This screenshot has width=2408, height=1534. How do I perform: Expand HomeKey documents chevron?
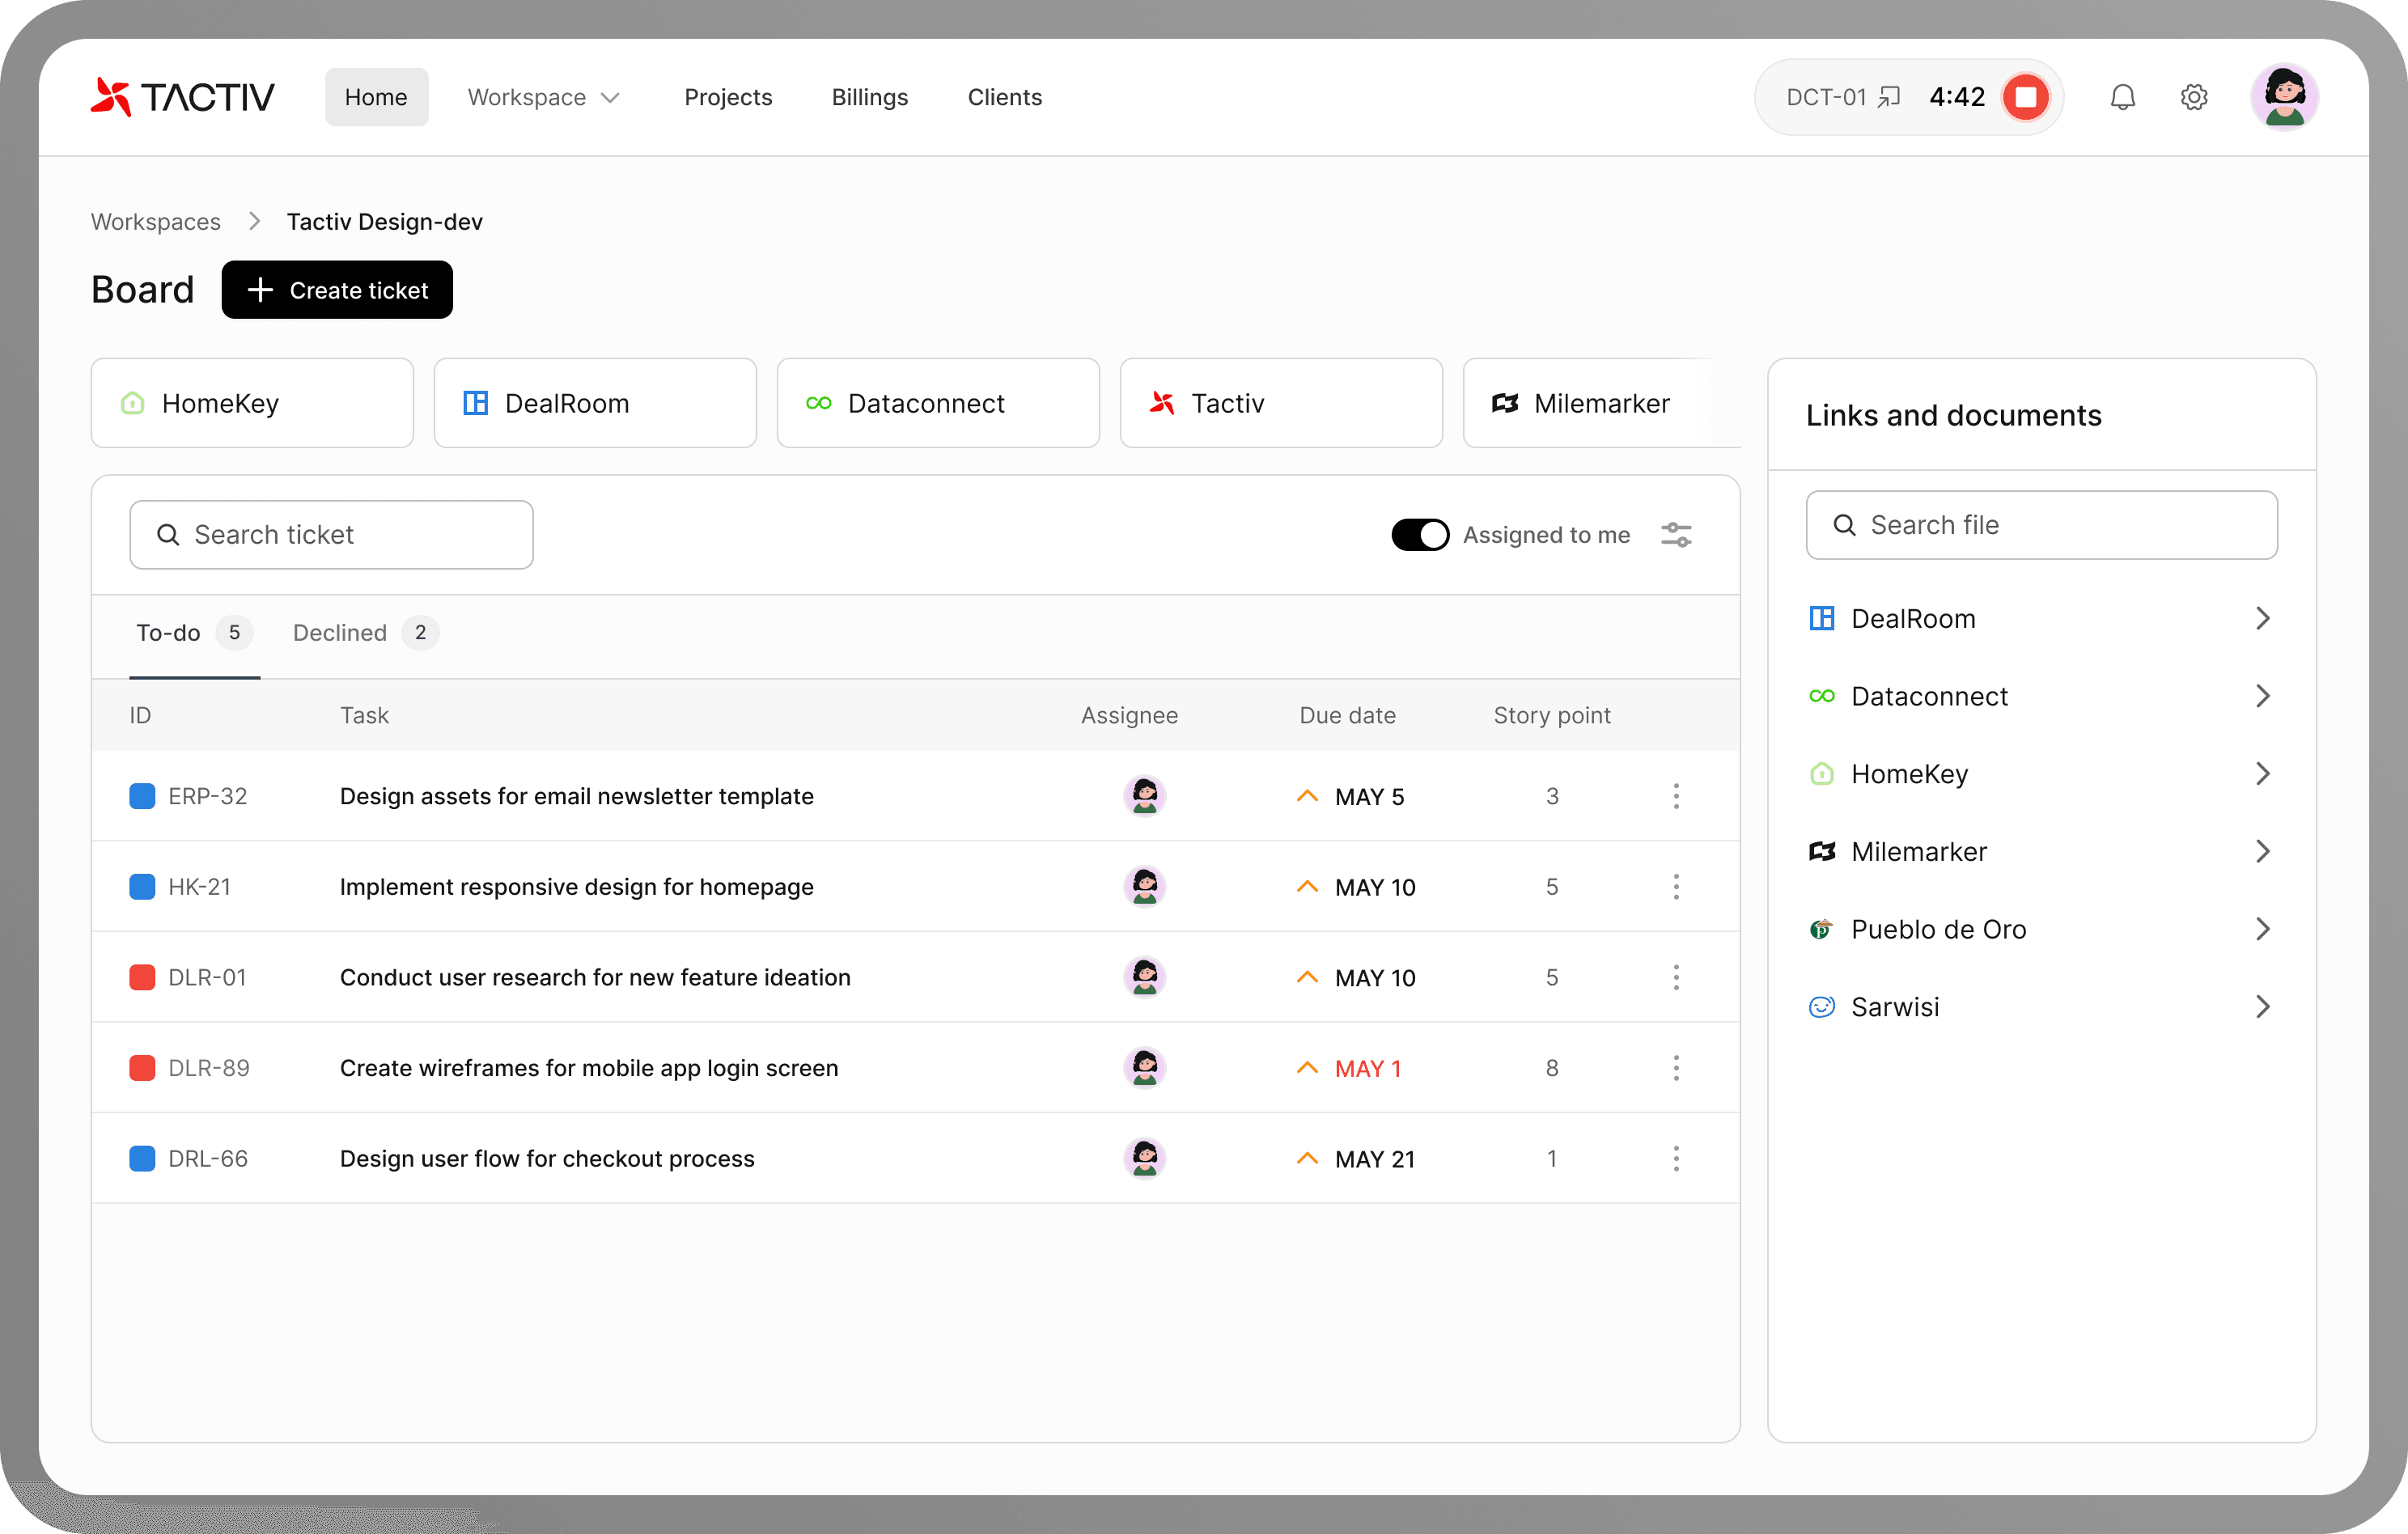[x=2263, y=774]
